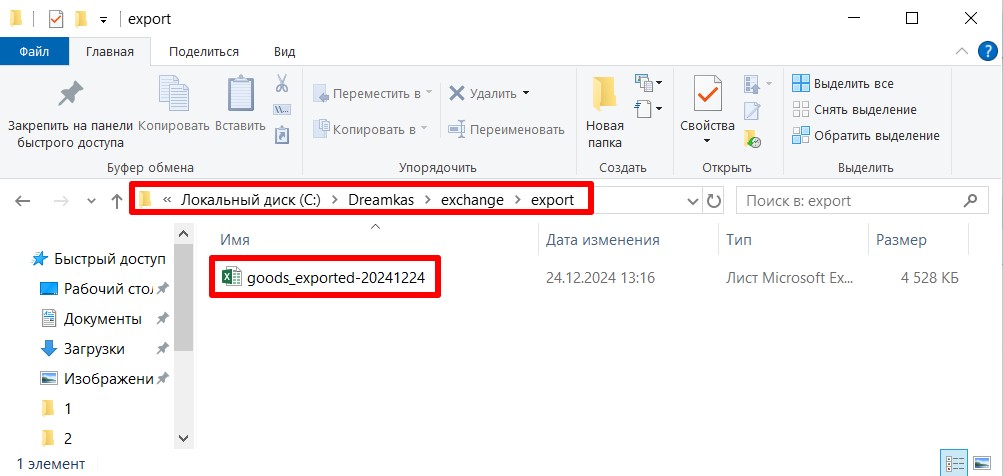
Task: Click Локальный диск (C:) in path
Action: [250, 200]
